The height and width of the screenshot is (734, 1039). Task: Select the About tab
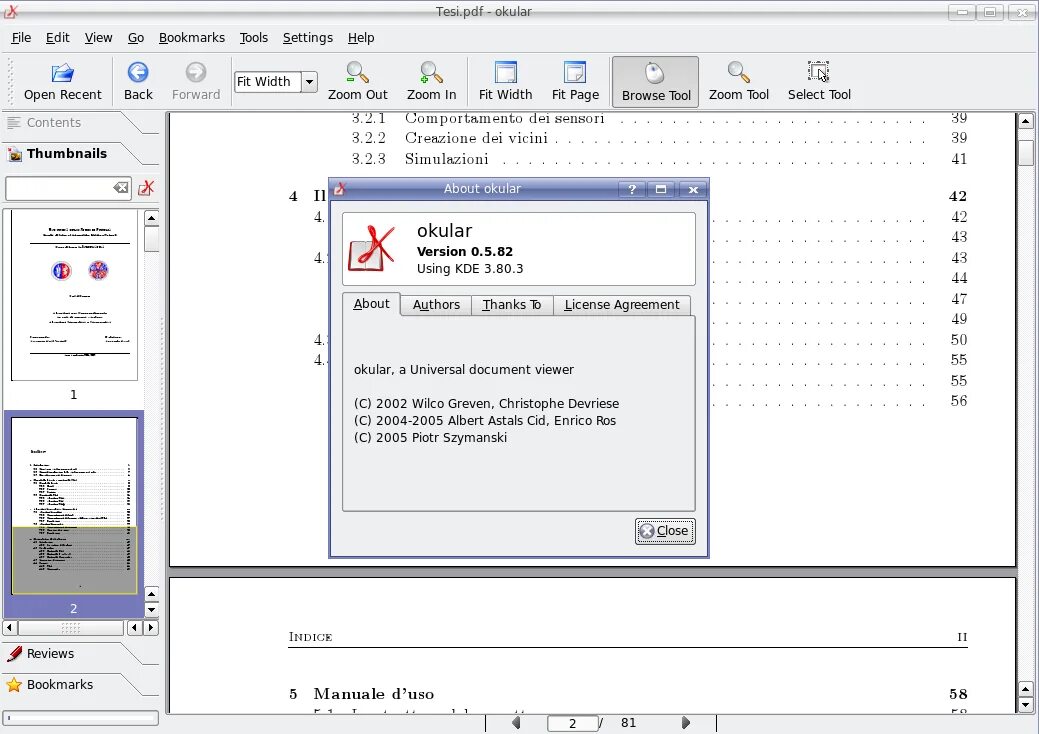371,304
